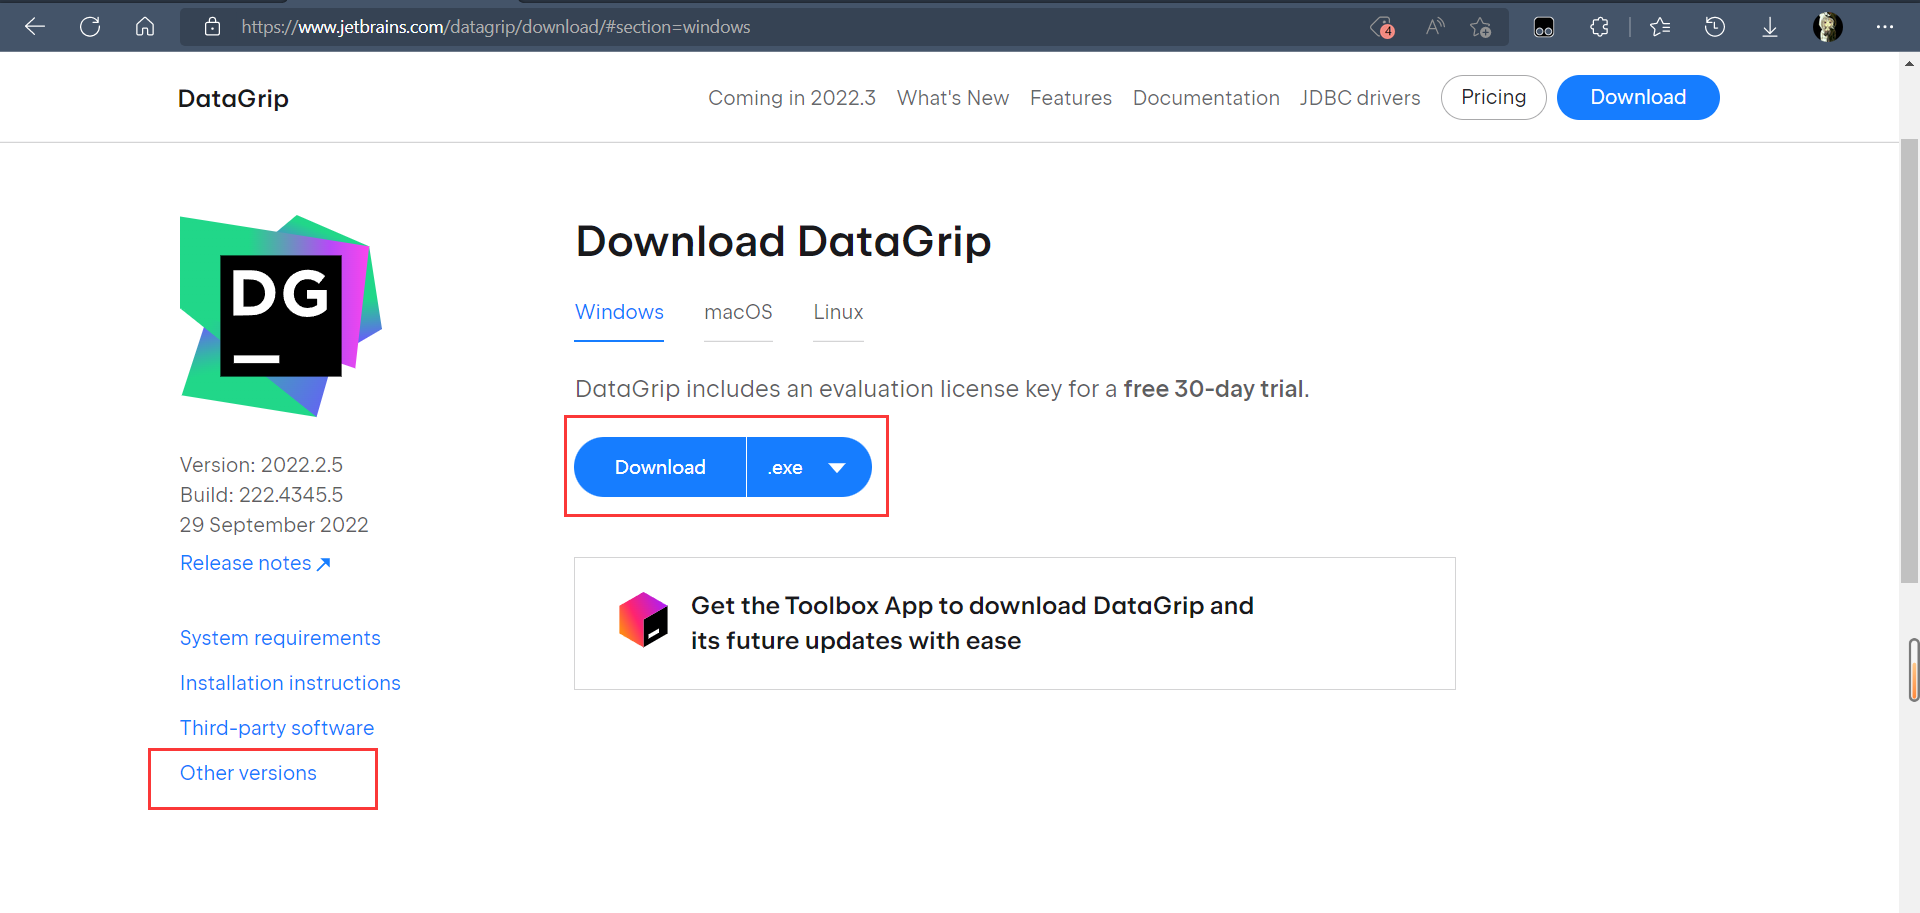View site information lock icon

212,27
